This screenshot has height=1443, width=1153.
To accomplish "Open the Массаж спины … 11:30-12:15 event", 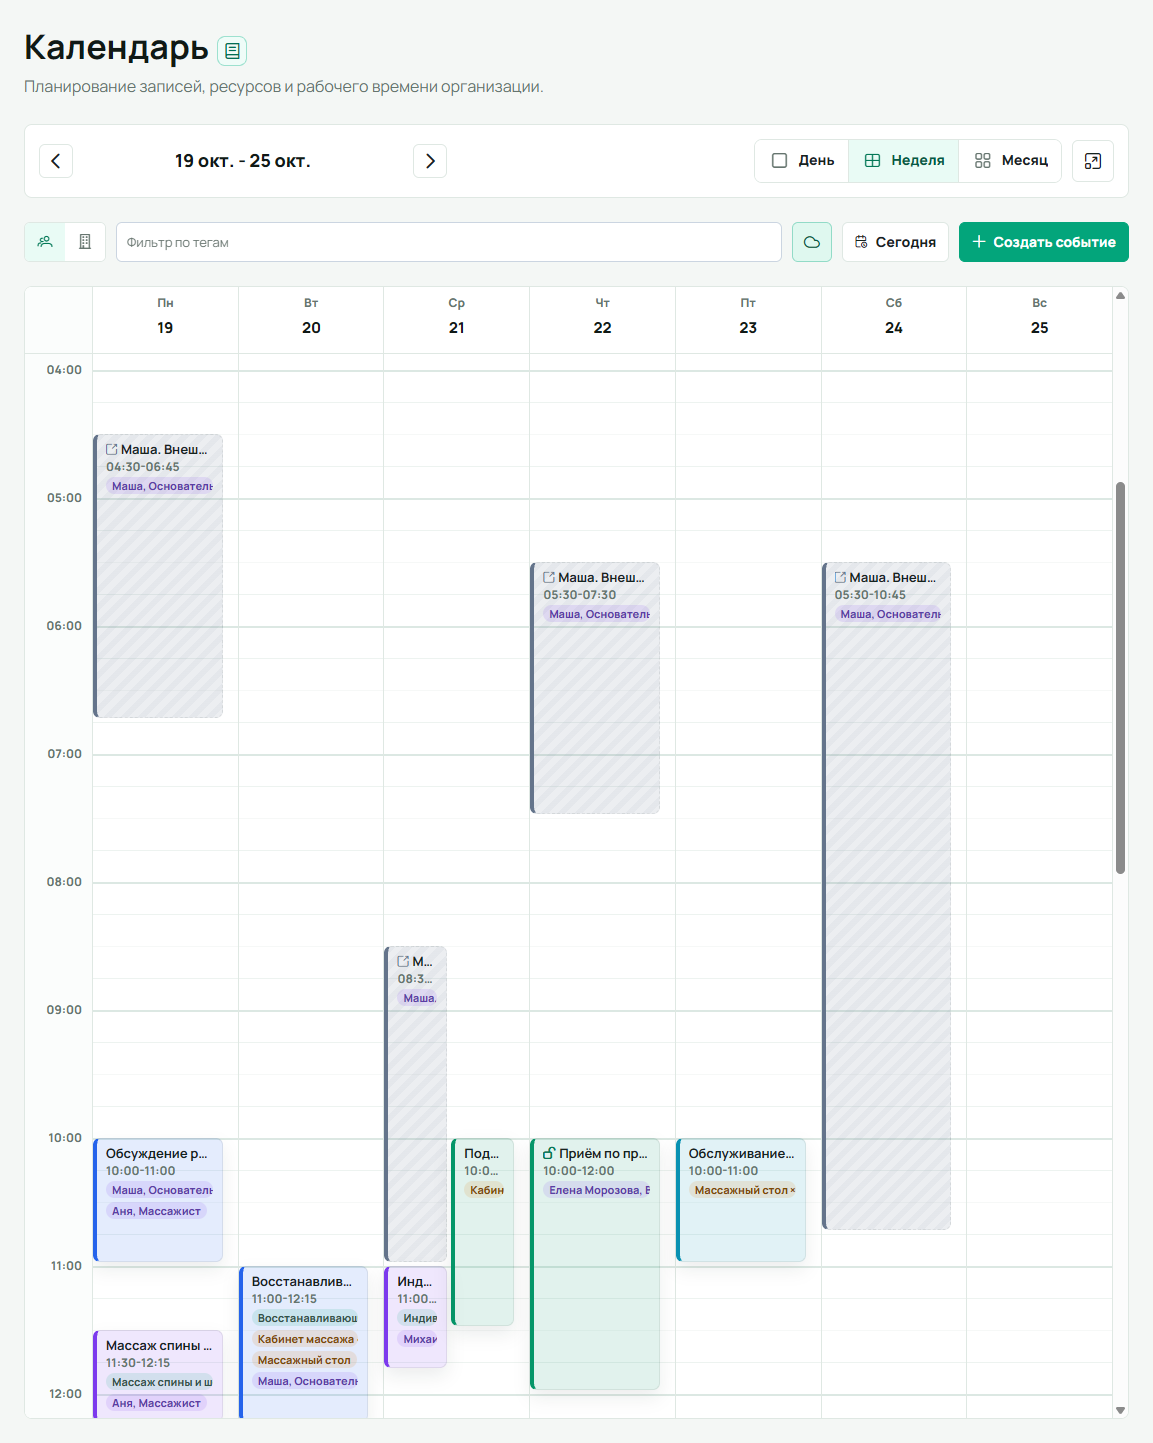I will pyautogui.click(x=158, y=1374).
